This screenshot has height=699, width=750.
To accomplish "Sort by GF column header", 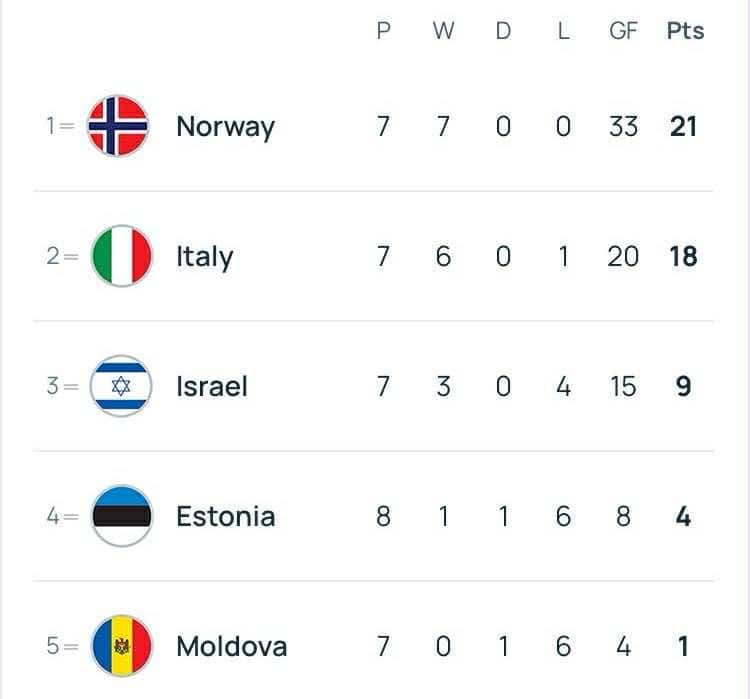I will pyautogui.click(x=623, y=31).
